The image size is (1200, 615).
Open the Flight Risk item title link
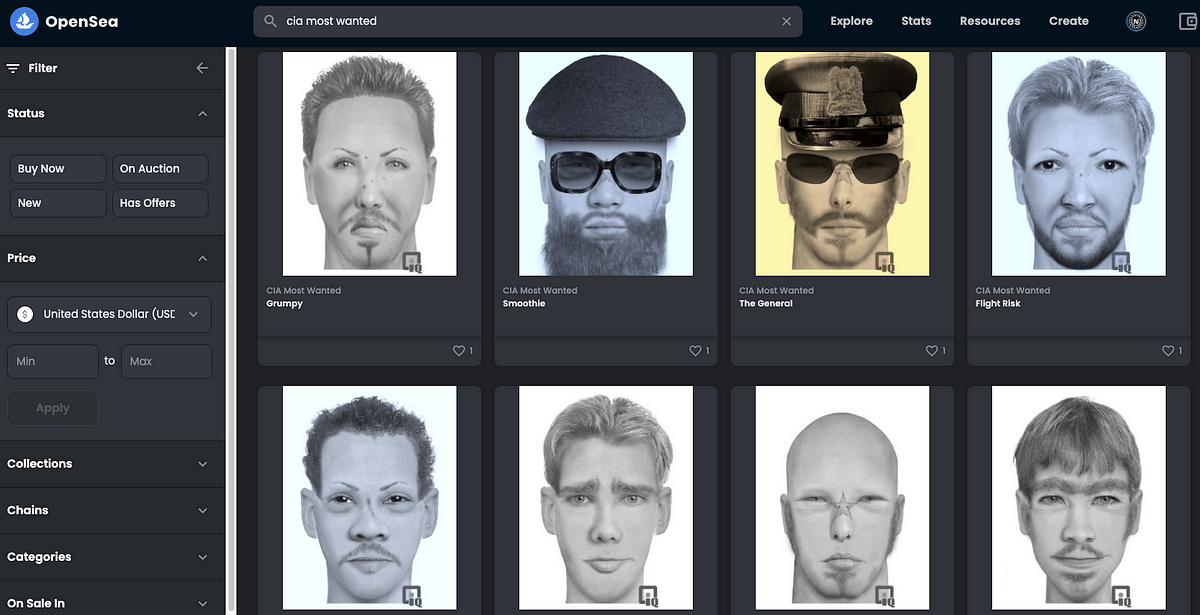pos(1000,303)
